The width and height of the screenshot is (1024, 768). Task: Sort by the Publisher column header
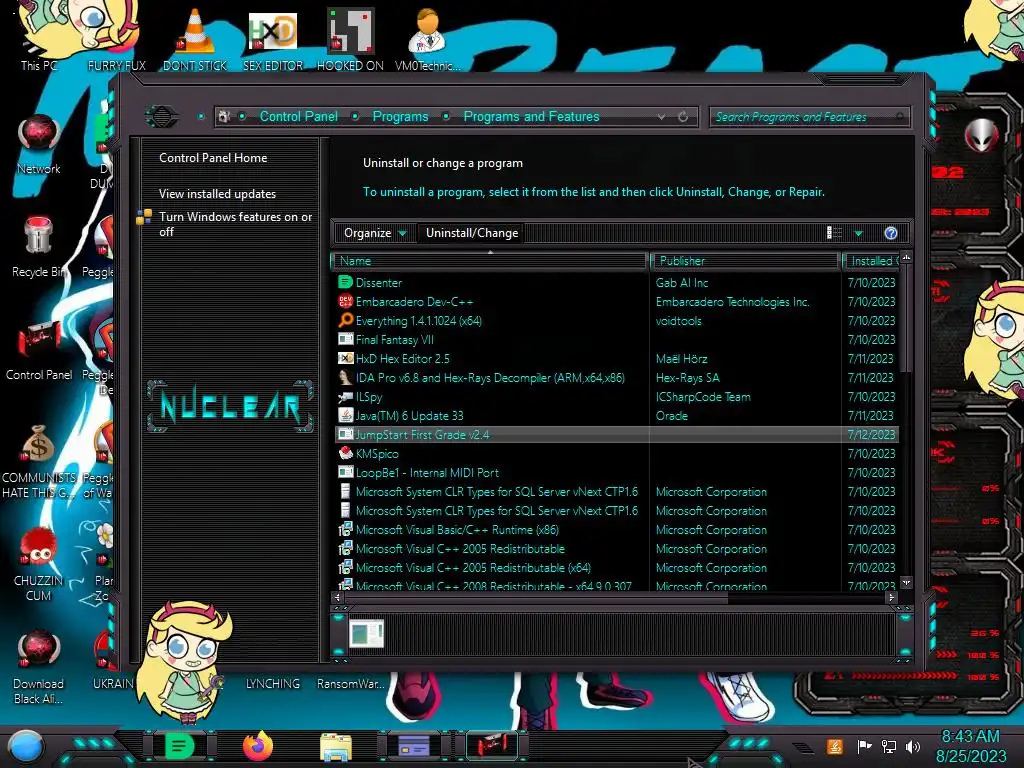tap(745, 261)
